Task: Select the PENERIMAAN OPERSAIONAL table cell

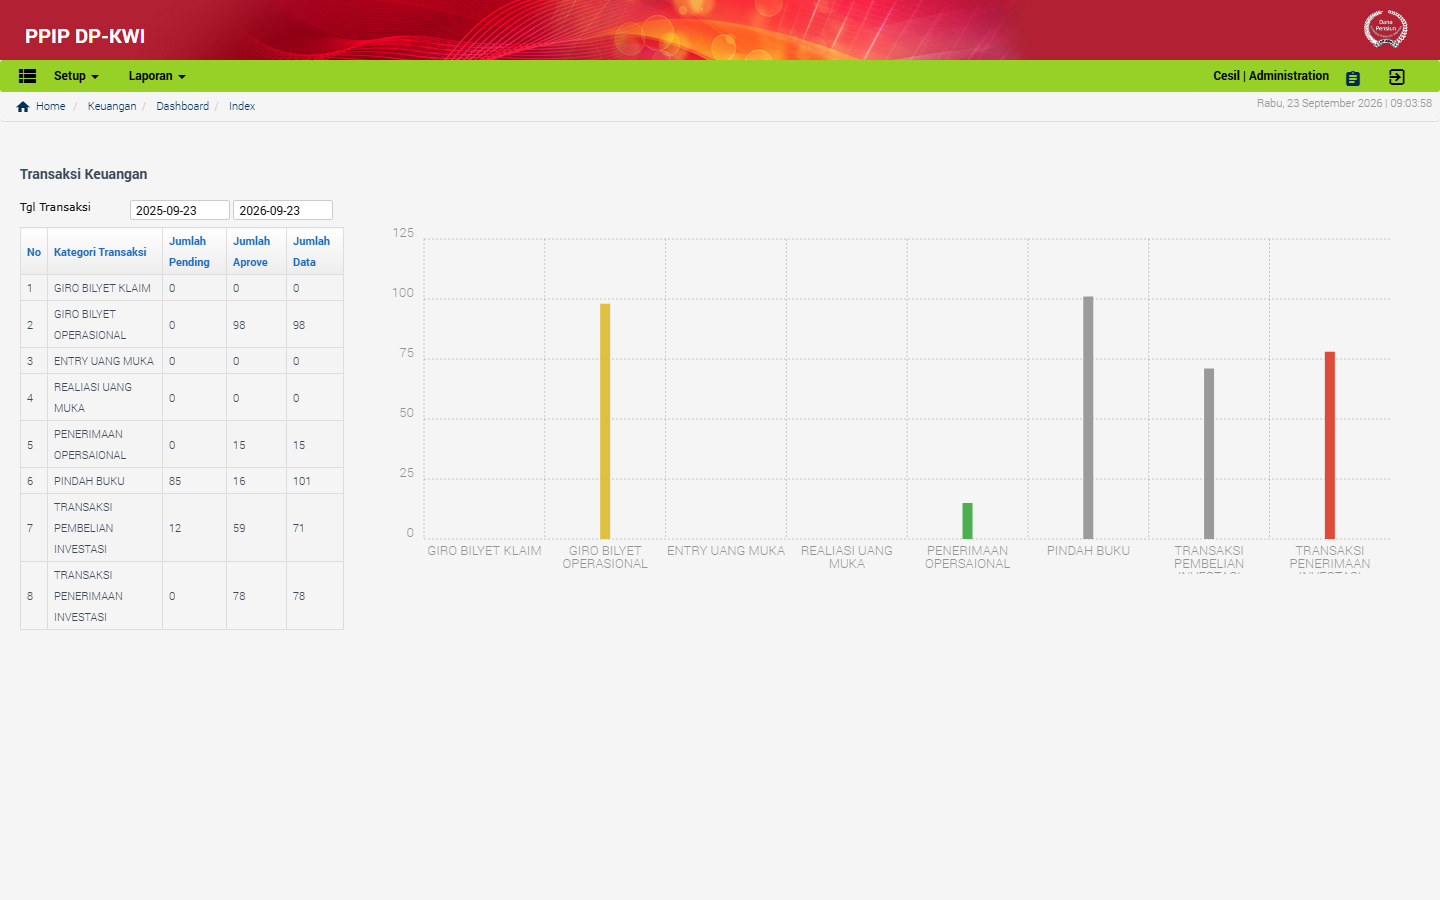Action: pyautogui.click(x=105, y=445)
